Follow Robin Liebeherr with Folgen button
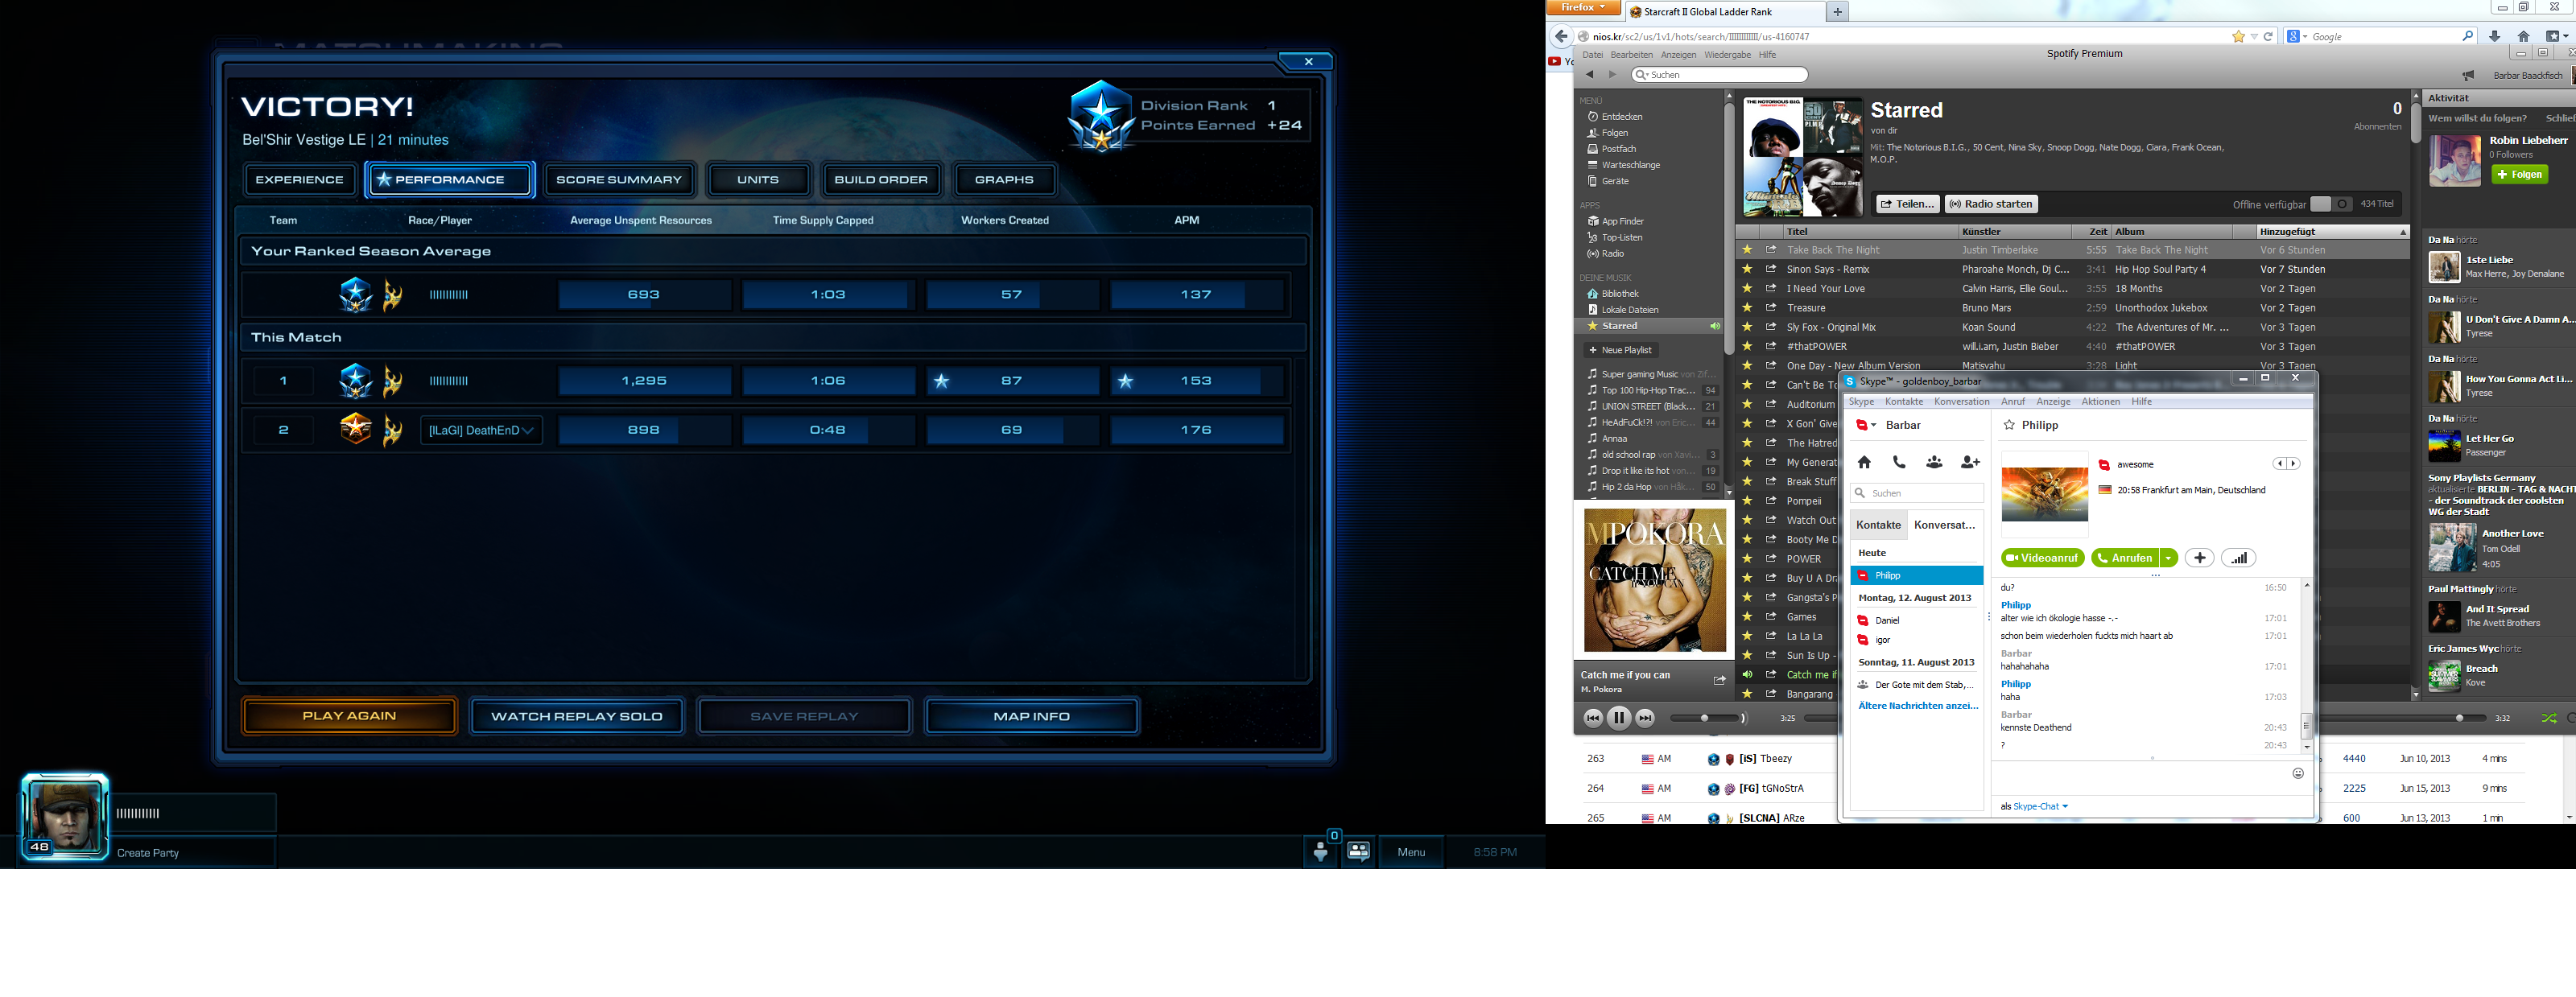The height and width of the screenshot is (997, 2576). click(x=2519, y=174)
